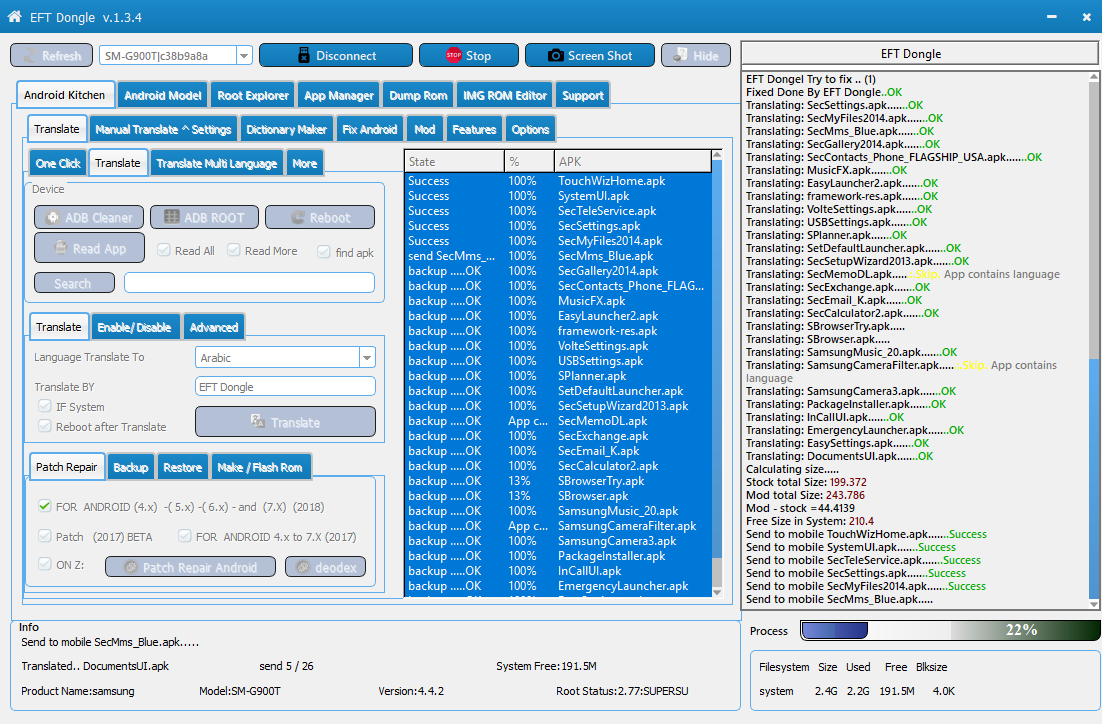The width and height of the screenshot is (1102, 724).
Task: Click the Disconnect USB icon
Action: pyautogui.click(x=304, y=56)
